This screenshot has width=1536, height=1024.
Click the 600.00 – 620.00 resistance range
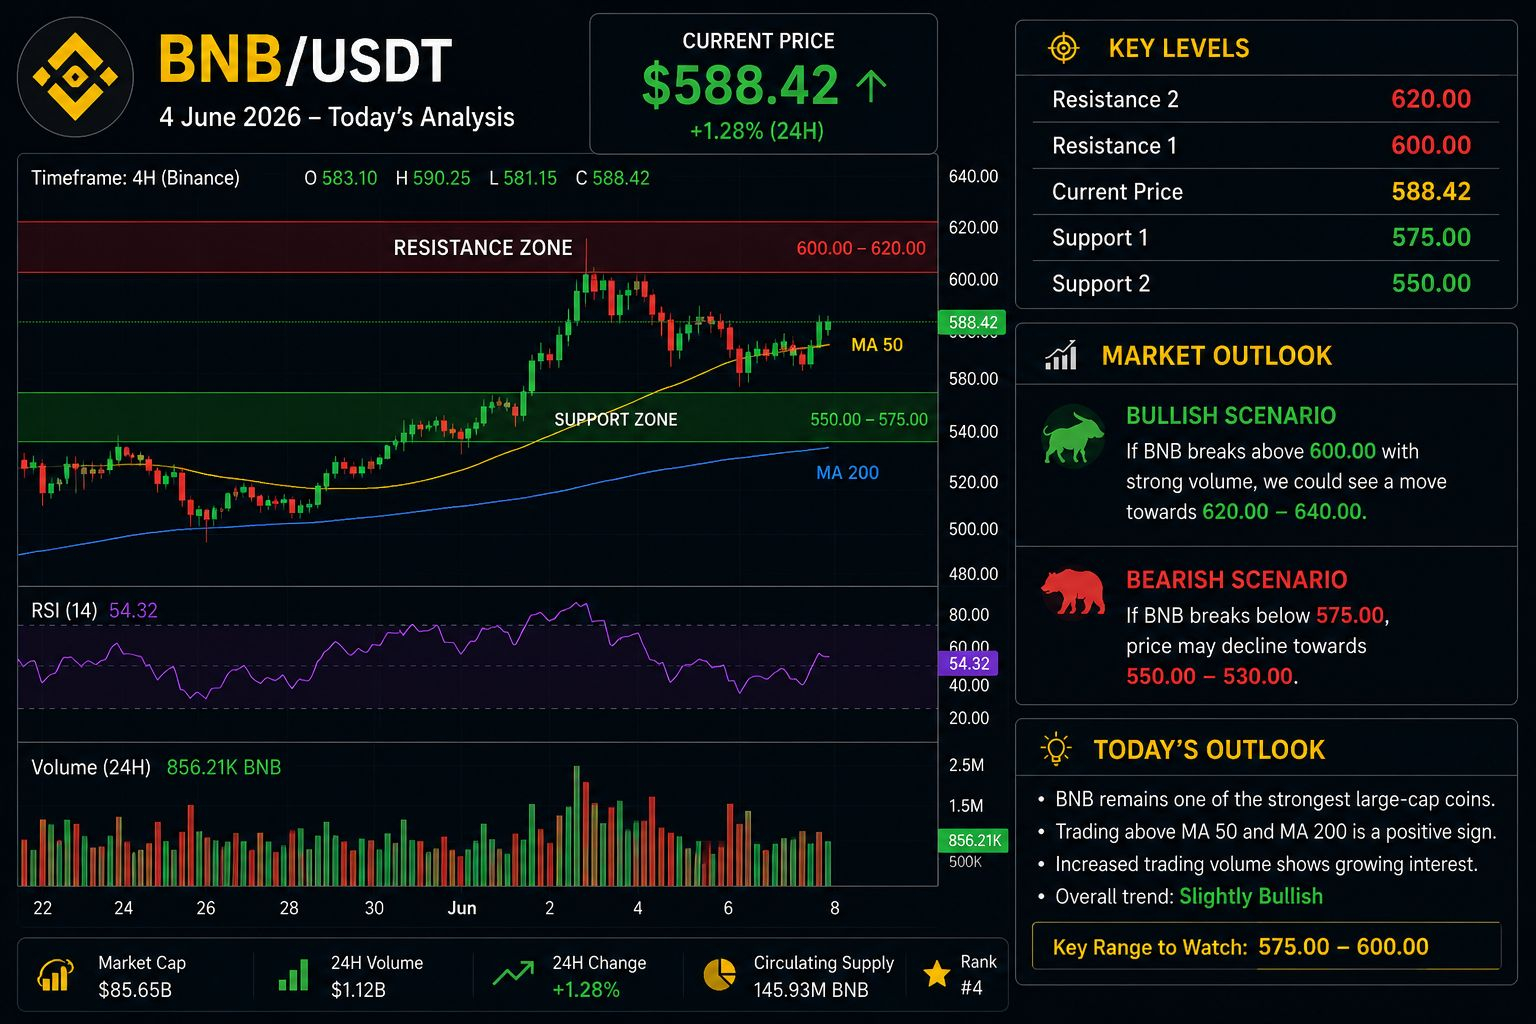coord(861,248)
